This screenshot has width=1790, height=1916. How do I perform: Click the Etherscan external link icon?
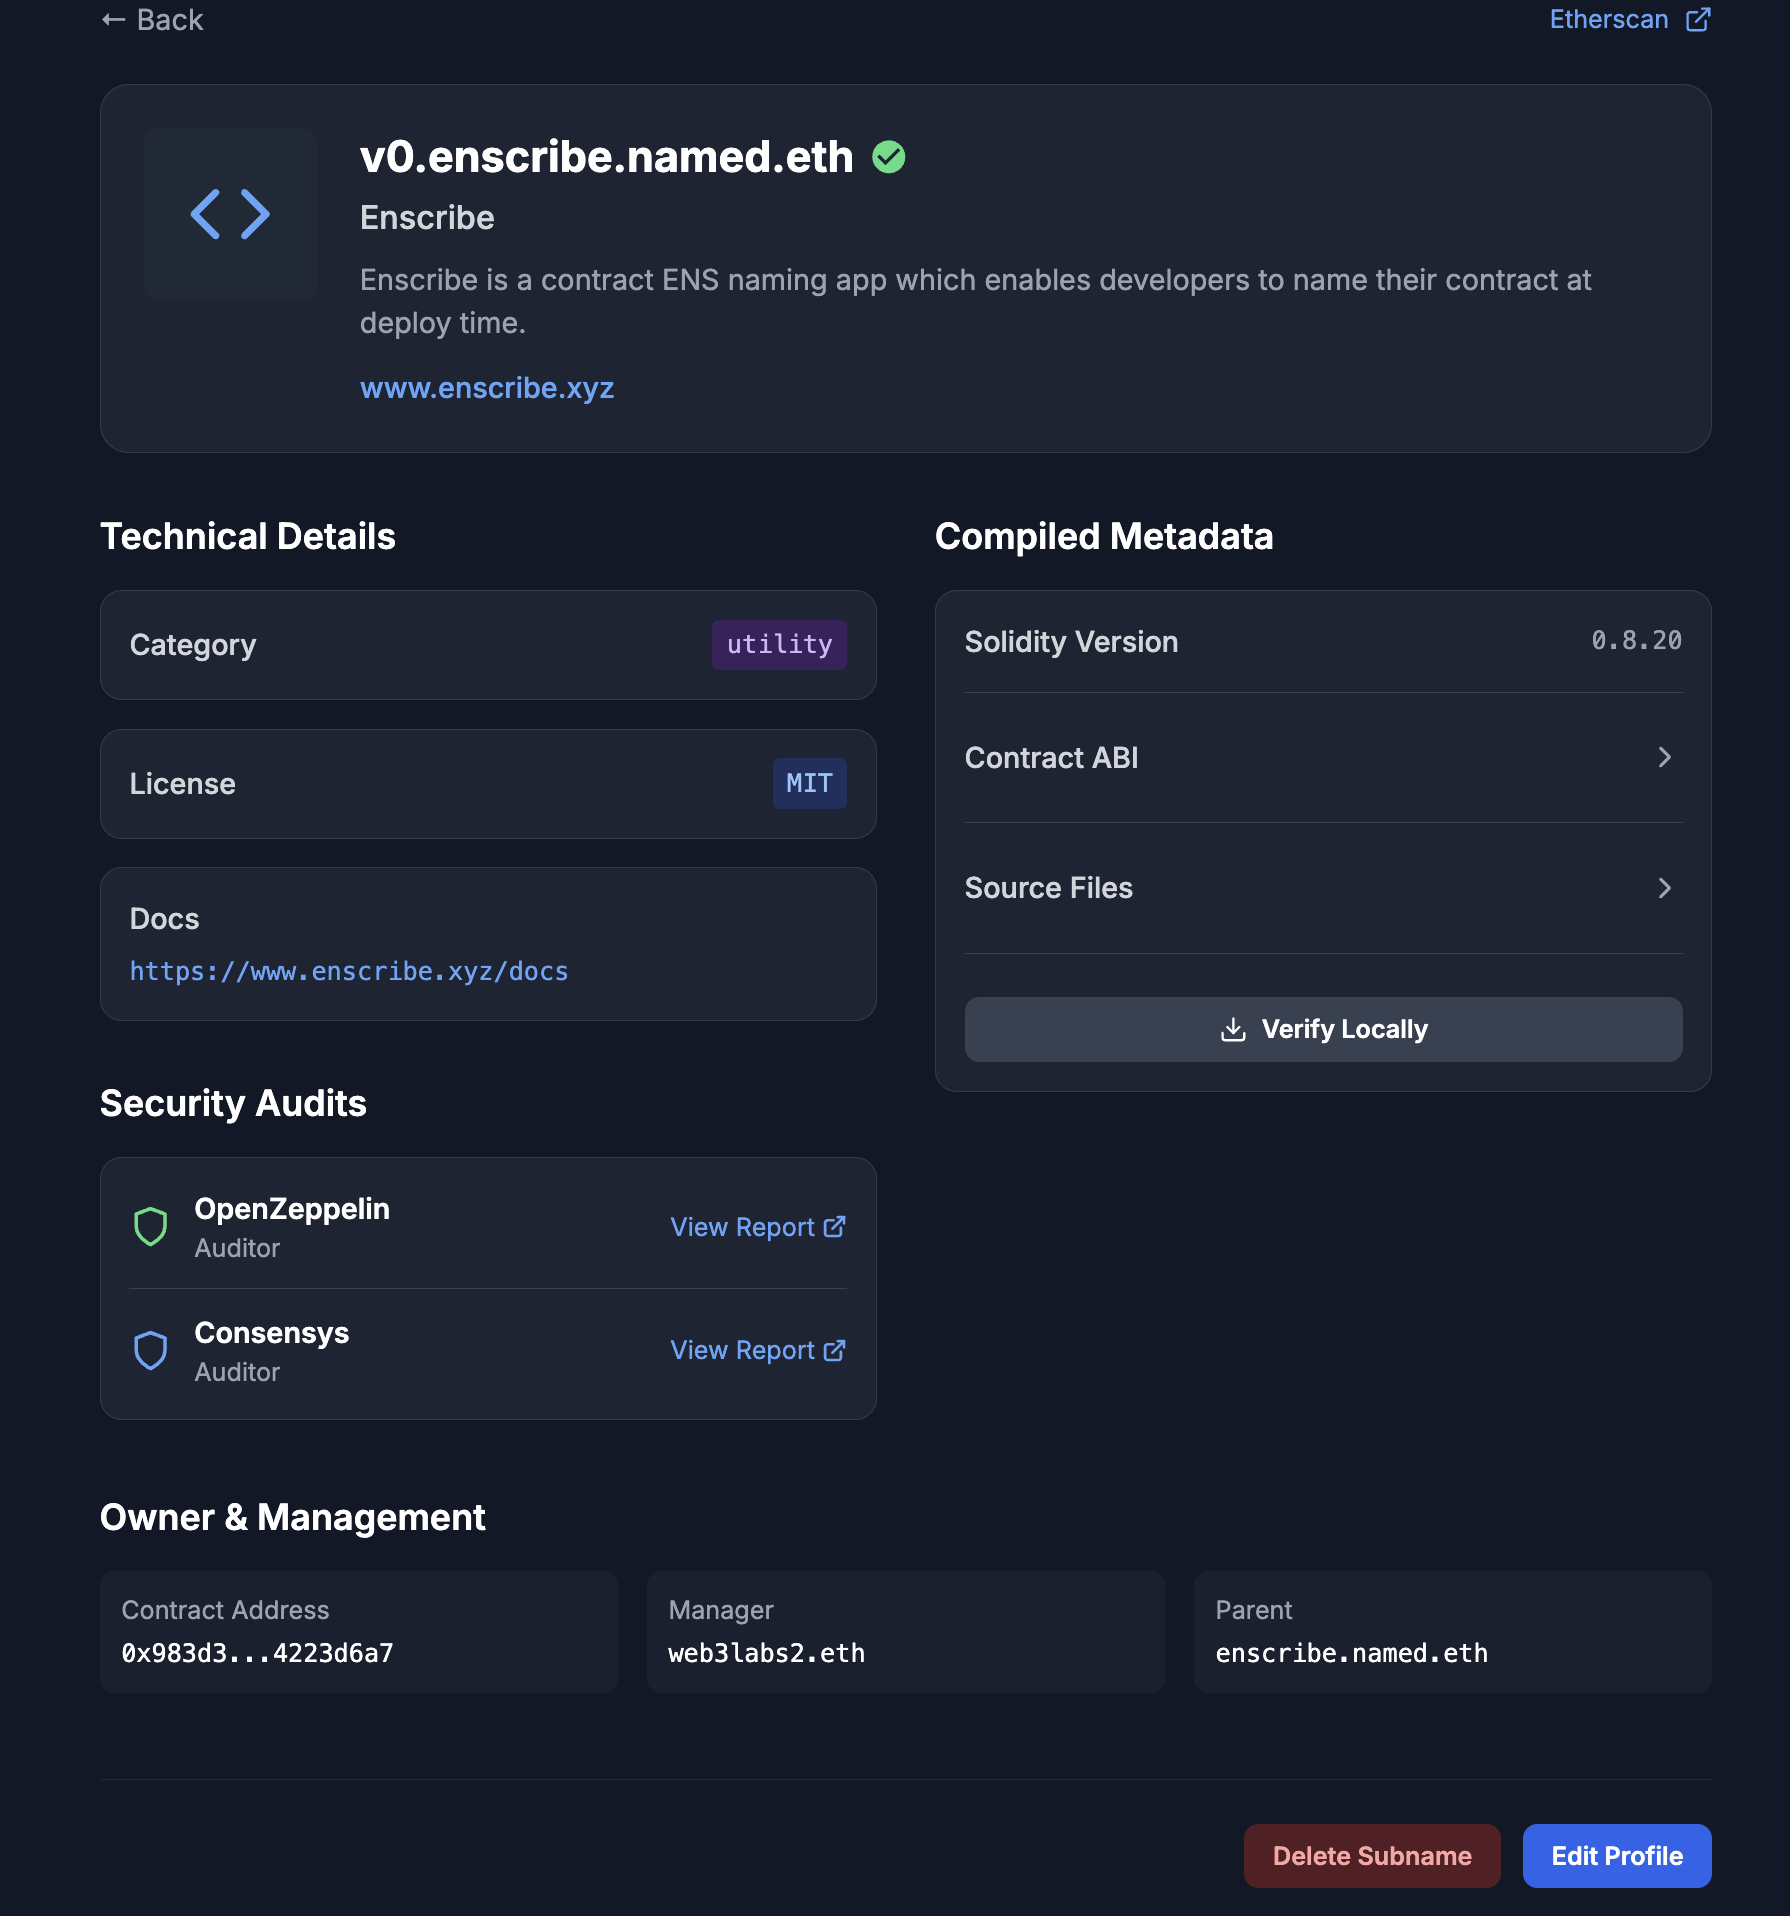[1698, 20]
